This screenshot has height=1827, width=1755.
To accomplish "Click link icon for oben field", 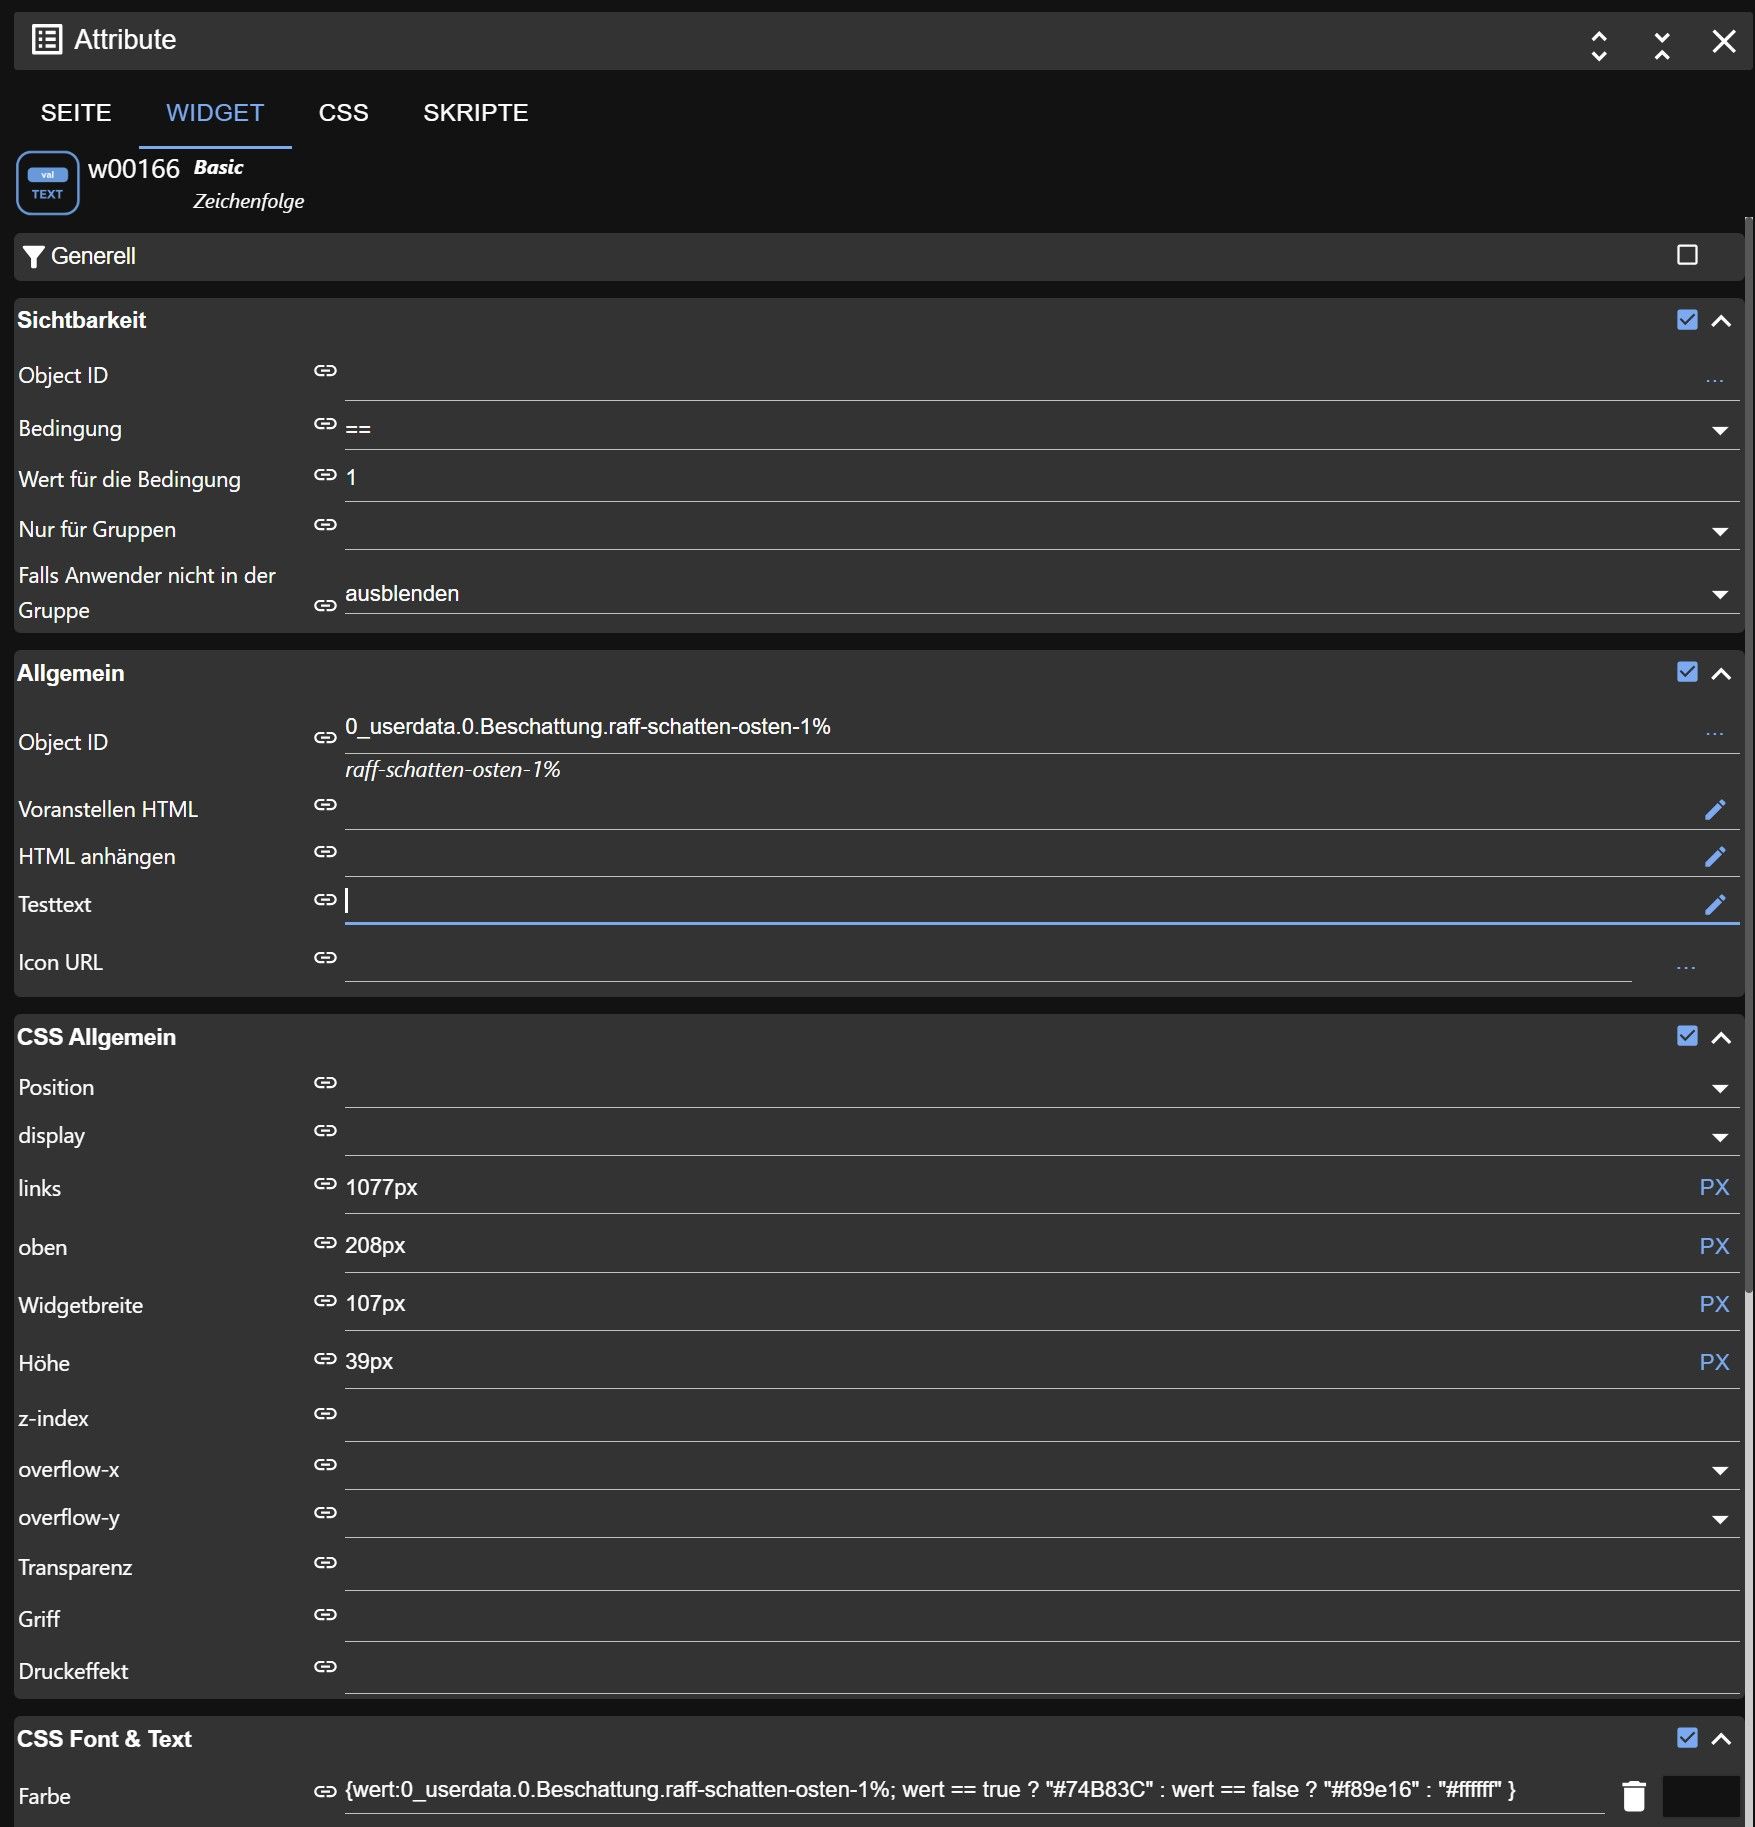I will 325,1243.
